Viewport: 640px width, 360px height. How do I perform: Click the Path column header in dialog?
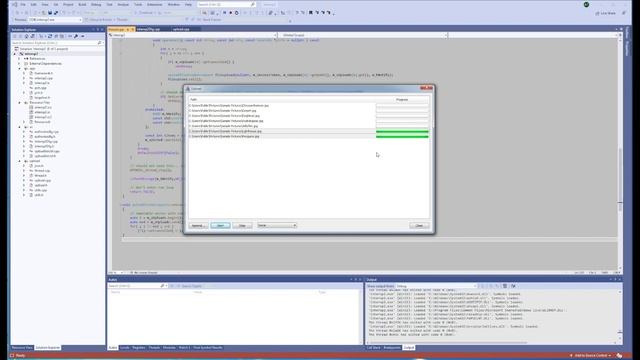[282, 100]
